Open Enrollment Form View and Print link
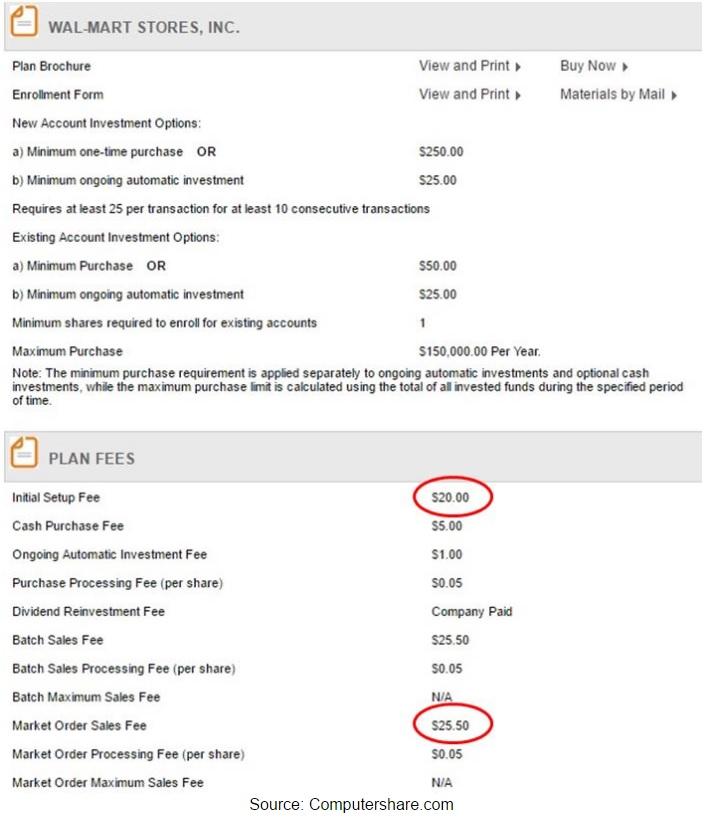This screenshot has width=715, height=819. [464, 95]
